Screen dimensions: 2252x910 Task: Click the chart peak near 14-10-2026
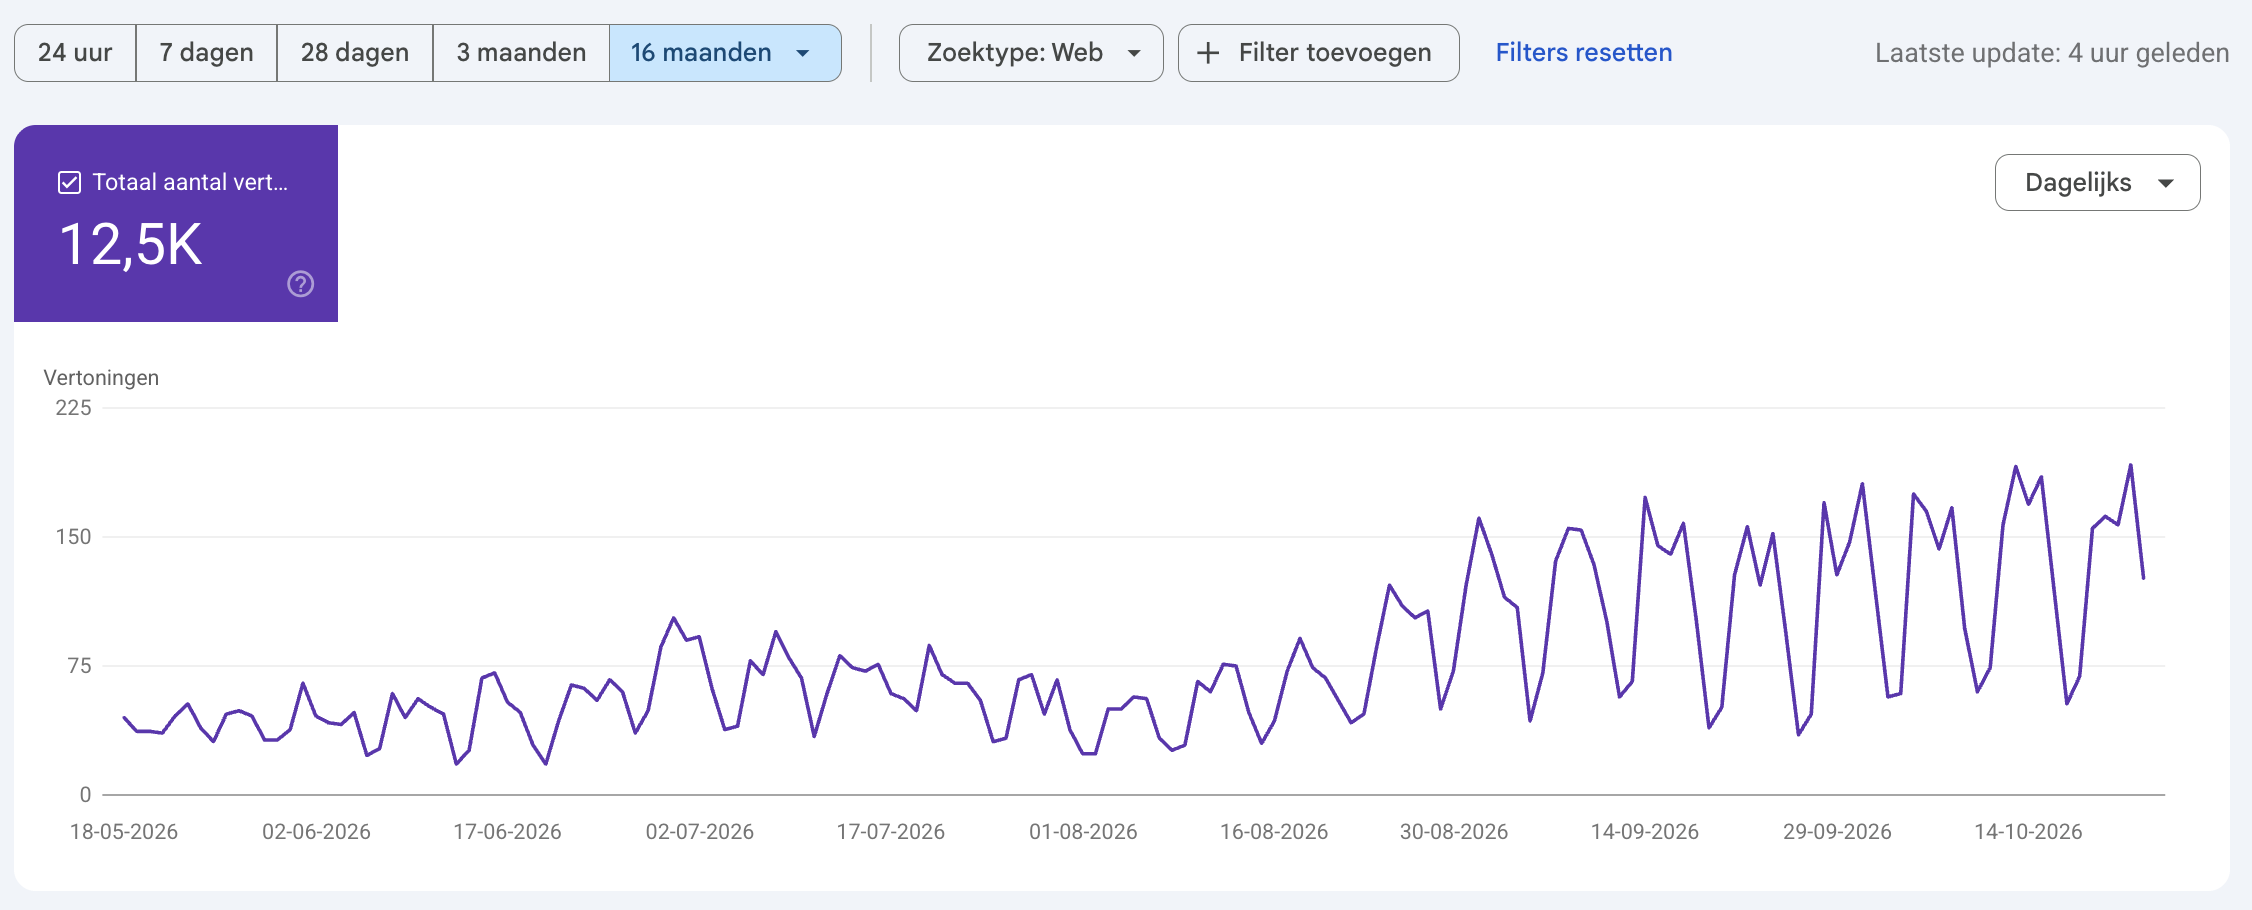click(2015, 467)
